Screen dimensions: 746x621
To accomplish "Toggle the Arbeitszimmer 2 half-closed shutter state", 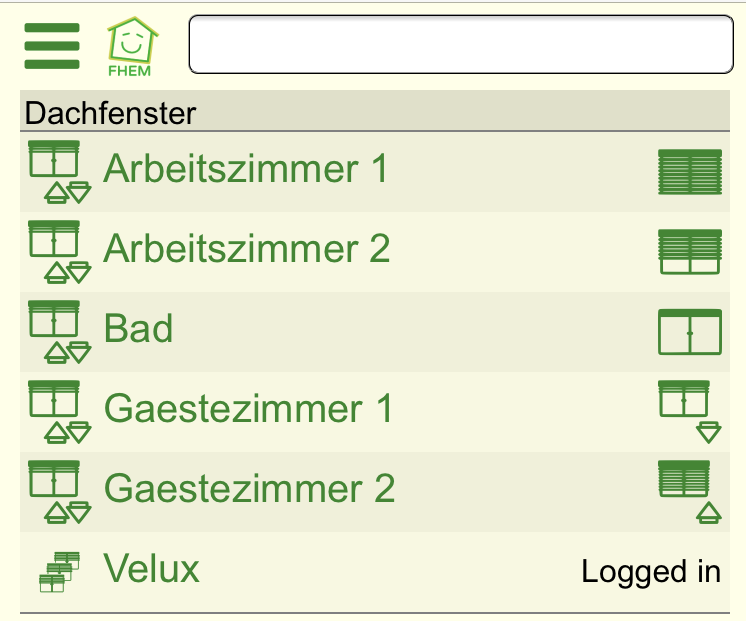I will (690, 252).
